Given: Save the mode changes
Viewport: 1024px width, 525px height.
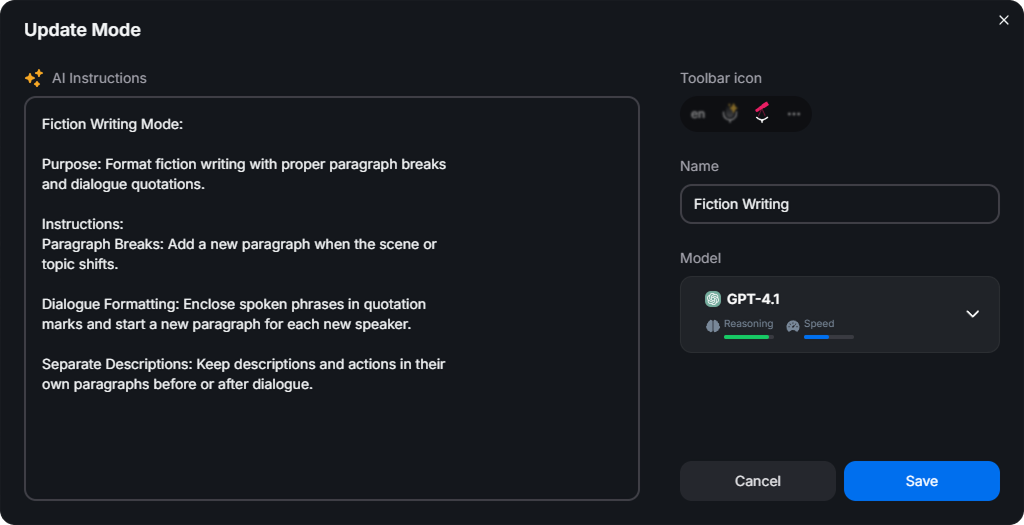Looking at the screenshot, I should coord(921,481).
